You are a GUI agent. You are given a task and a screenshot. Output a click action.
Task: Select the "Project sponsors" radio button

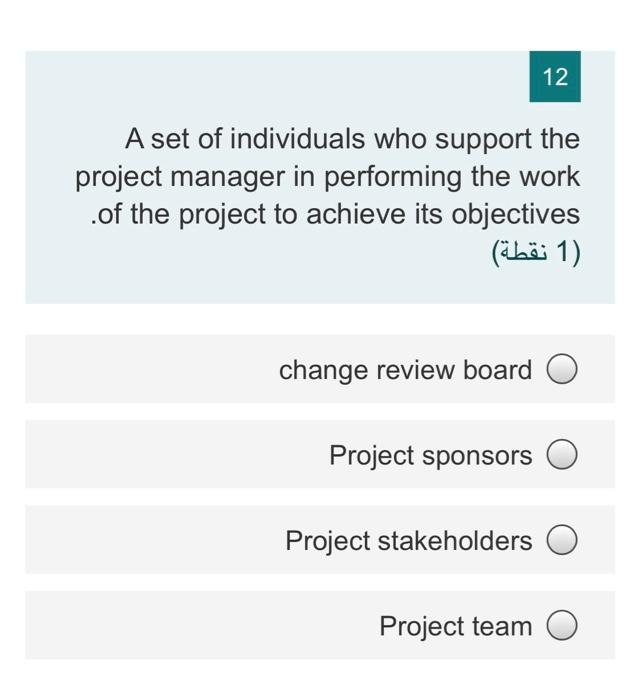point(562,456)
